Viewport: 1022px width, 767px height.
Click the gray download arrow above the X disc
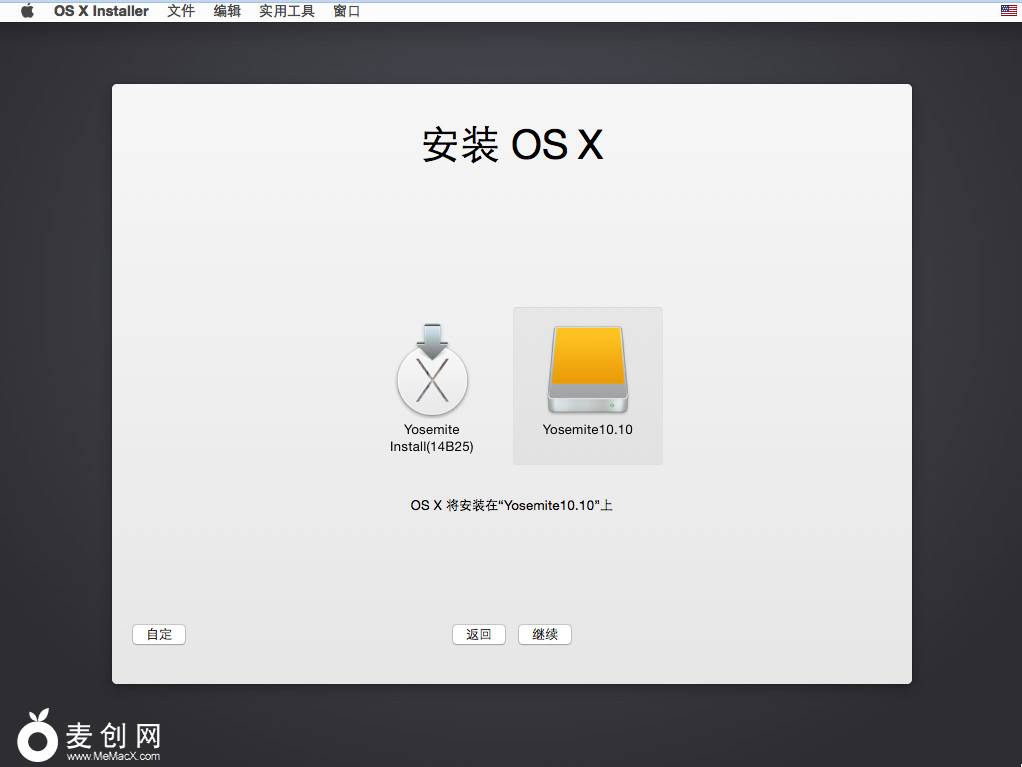pyautogui.click(x=432, y=339)
